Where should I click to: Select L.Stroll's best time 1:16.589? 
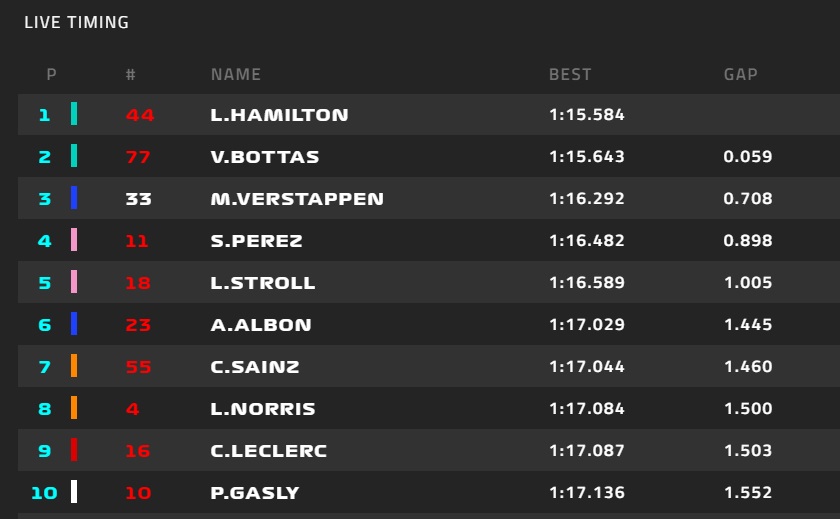[587, 283]
